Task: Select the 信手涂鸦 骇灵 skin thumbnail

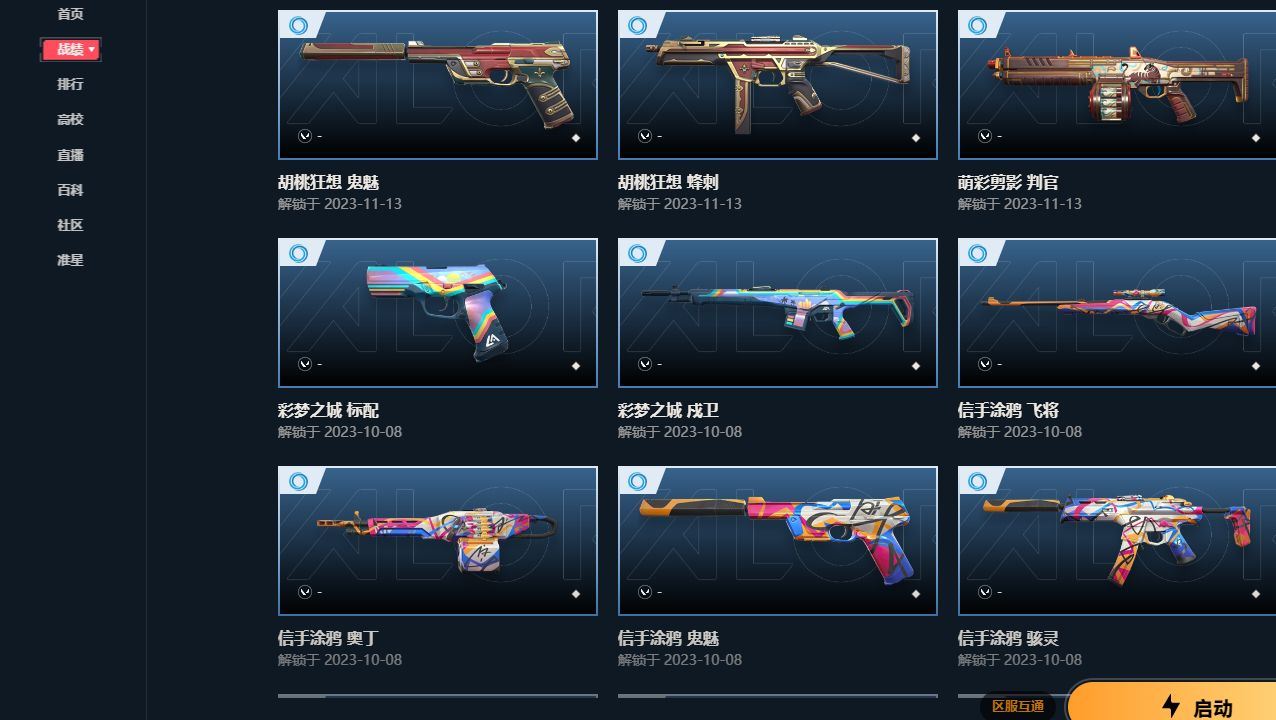Action: pyautogui.click(x=1117, y=541)
